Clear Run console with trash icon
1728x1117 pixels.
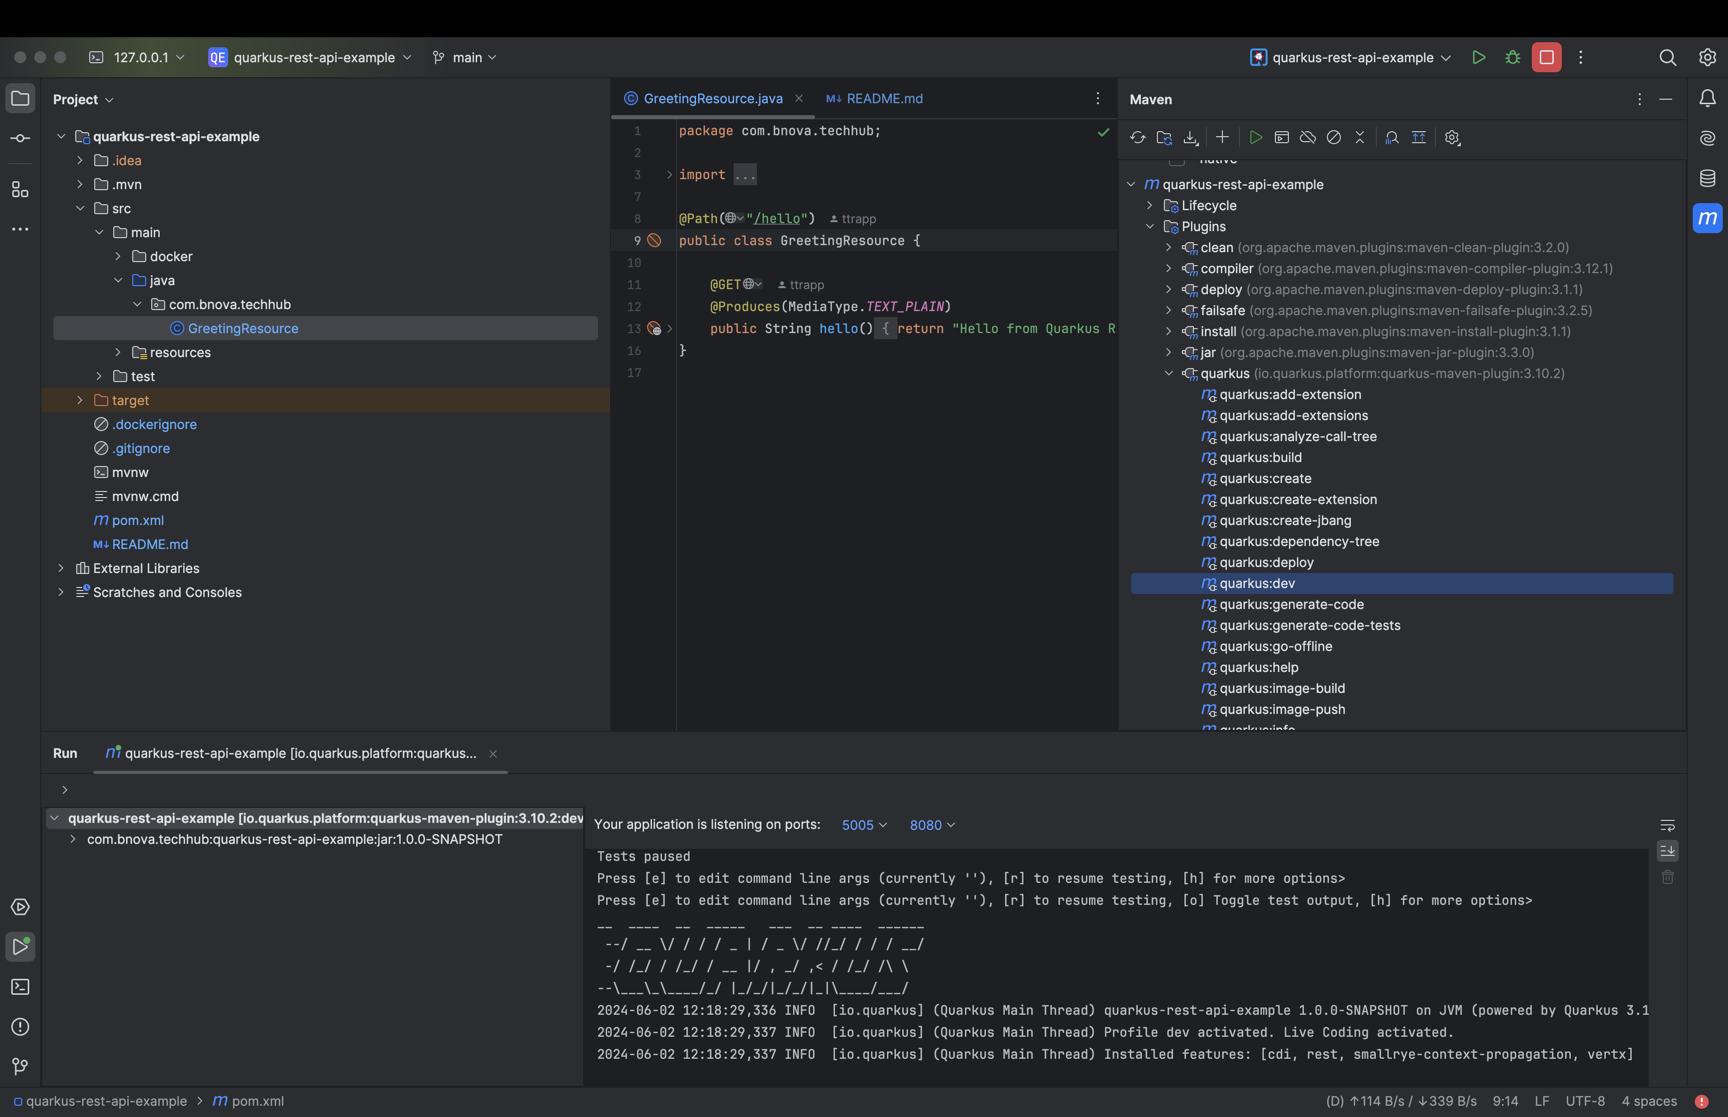pyautogui.click(x=1668, y=877)
